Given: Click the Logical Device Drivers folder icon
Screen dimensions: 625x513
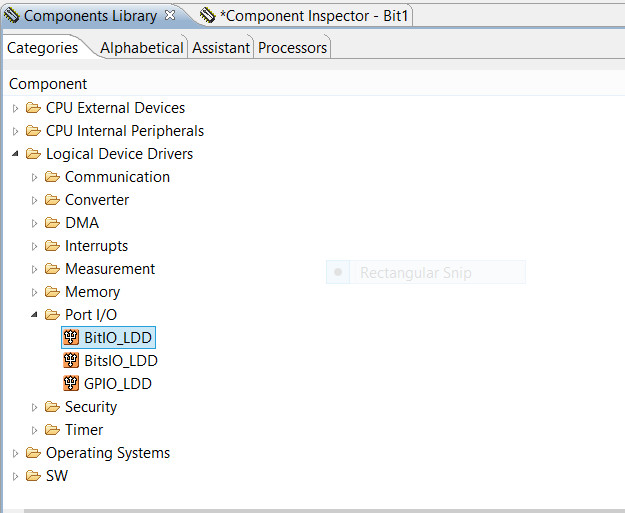Looking at the screenshot, I should tap(34, 154).
